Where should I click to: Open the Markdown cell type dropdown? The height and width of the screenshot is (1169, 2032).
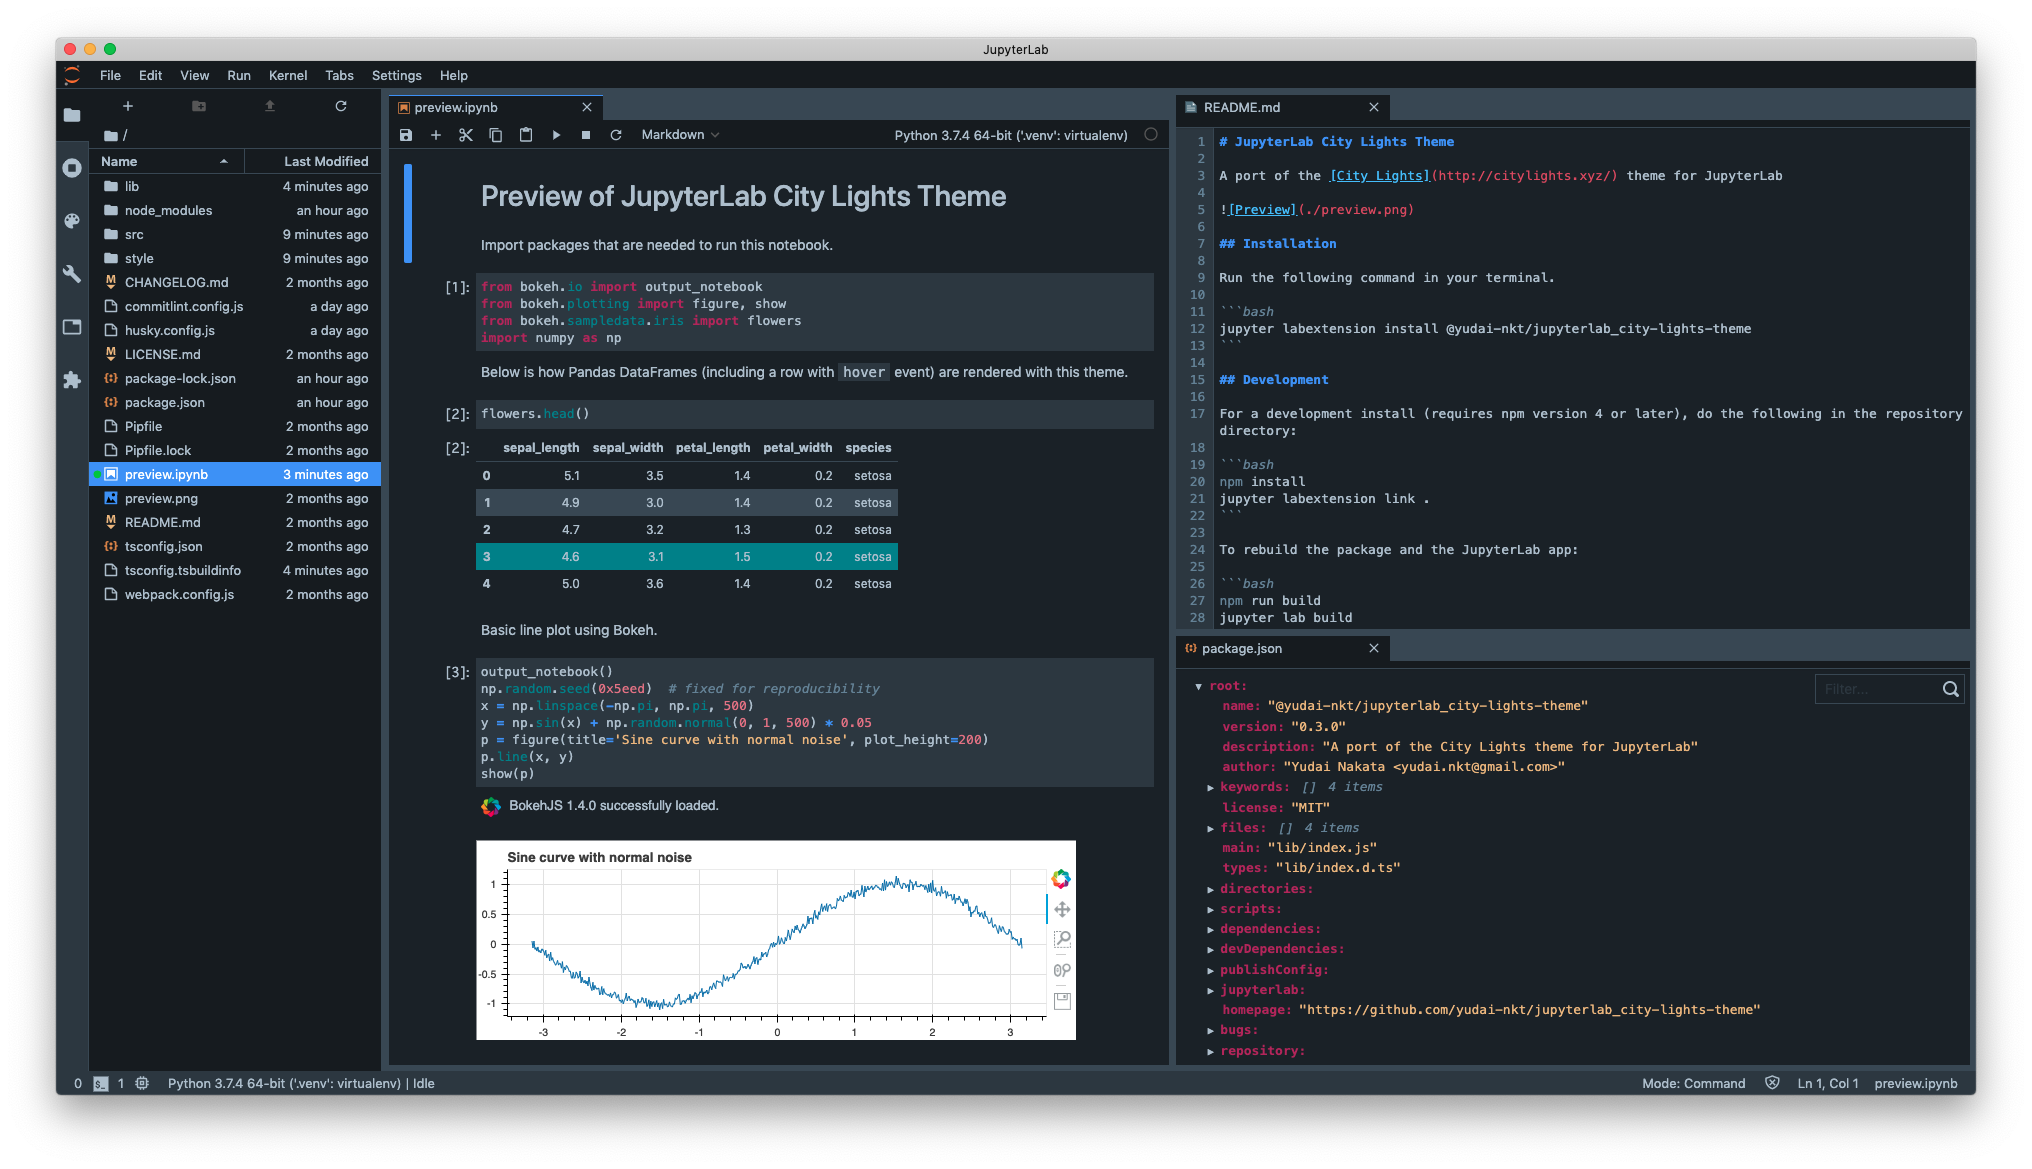pyautogui.click(x=680, y=135)
